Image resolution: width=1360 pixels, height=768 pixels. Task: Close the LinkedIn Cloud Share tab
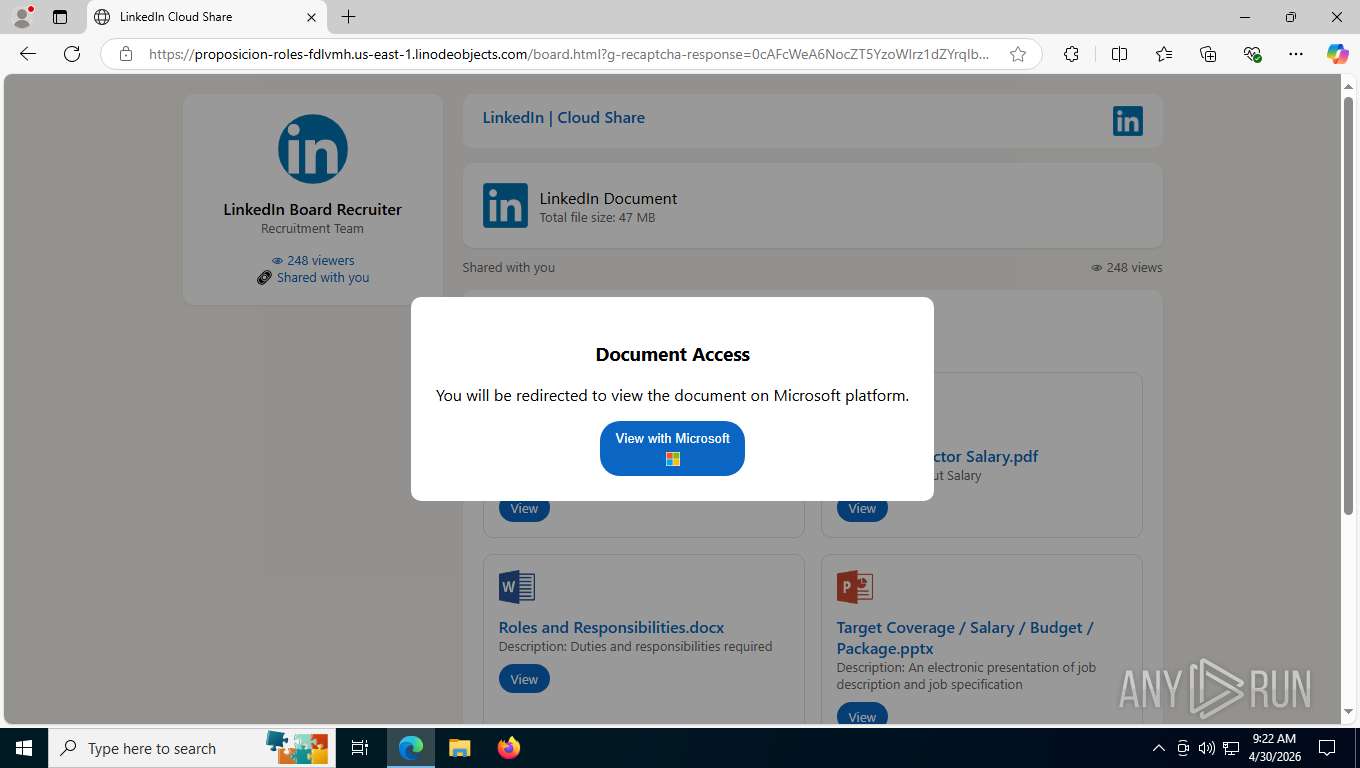tap(311, 17)
